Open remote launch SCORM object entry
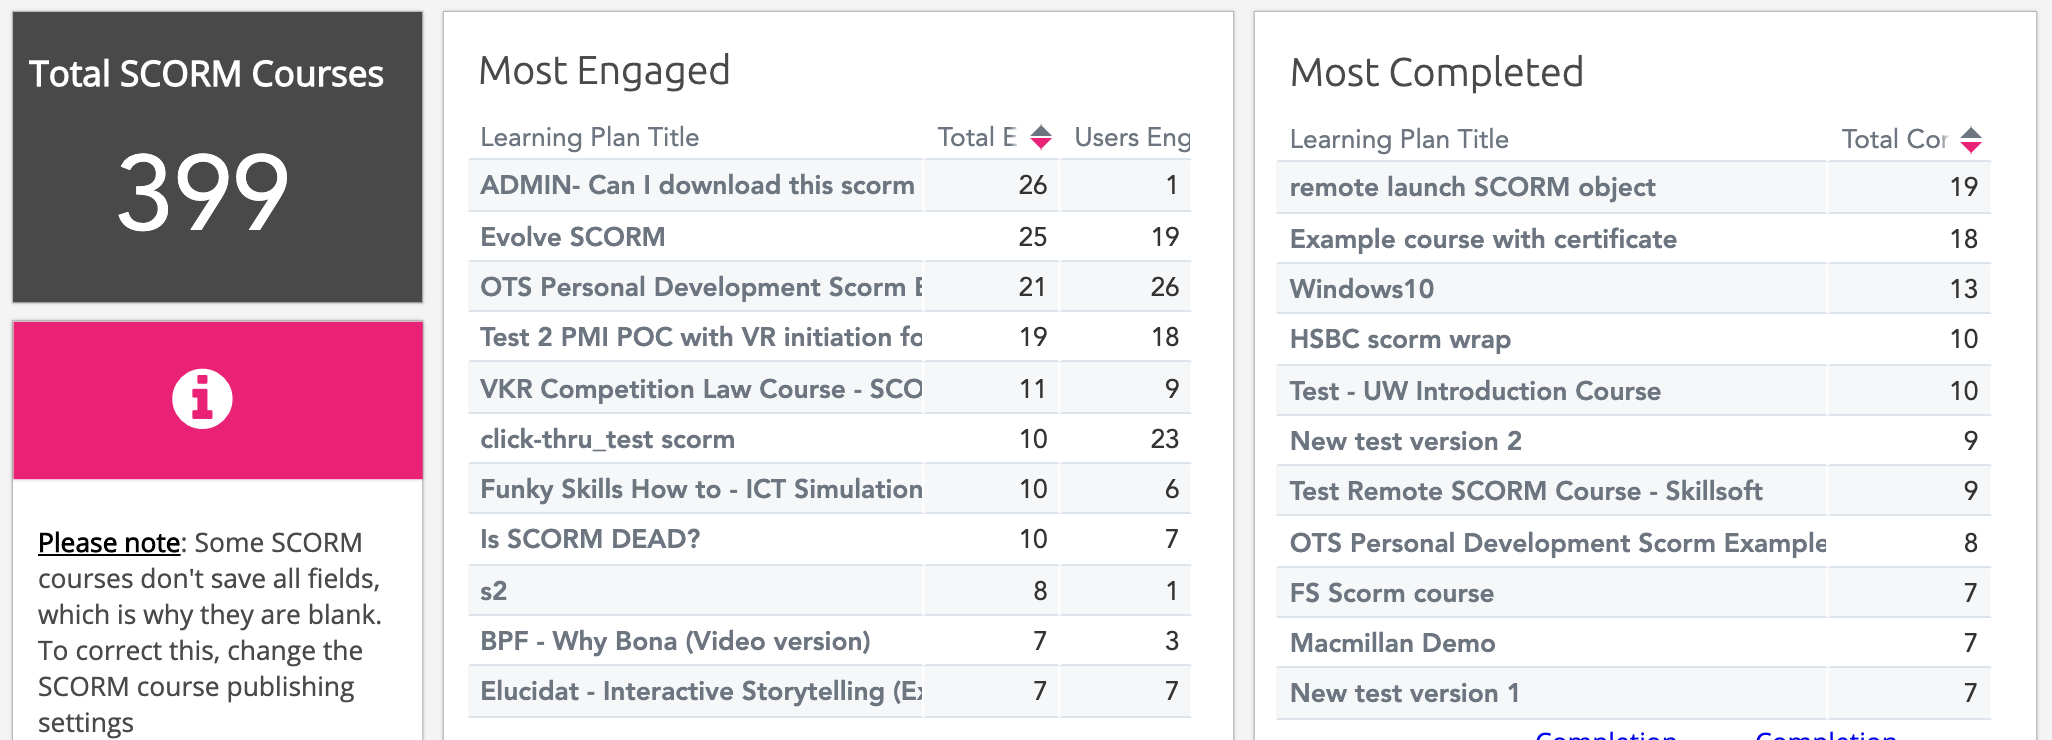Screen dimensions: 2052x740 click(x=1472, y=187)
